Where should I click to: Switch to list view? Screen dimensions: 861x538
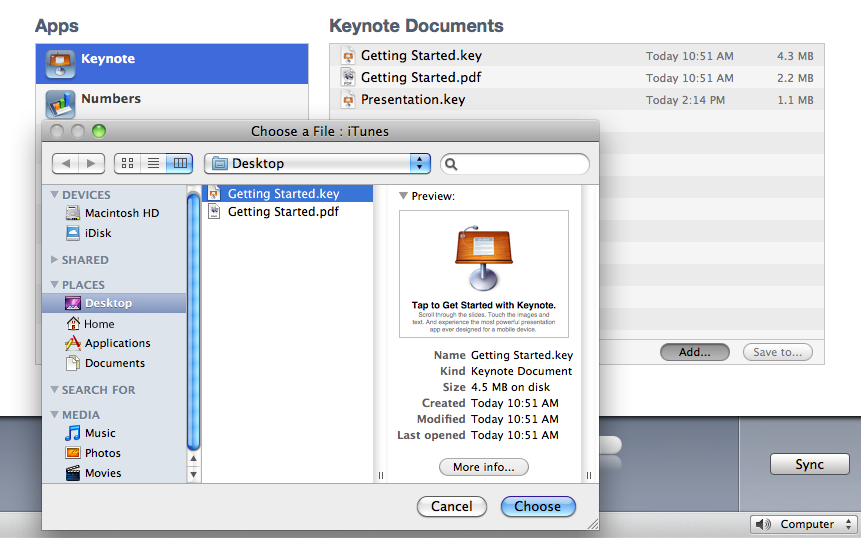click(154, 163)
